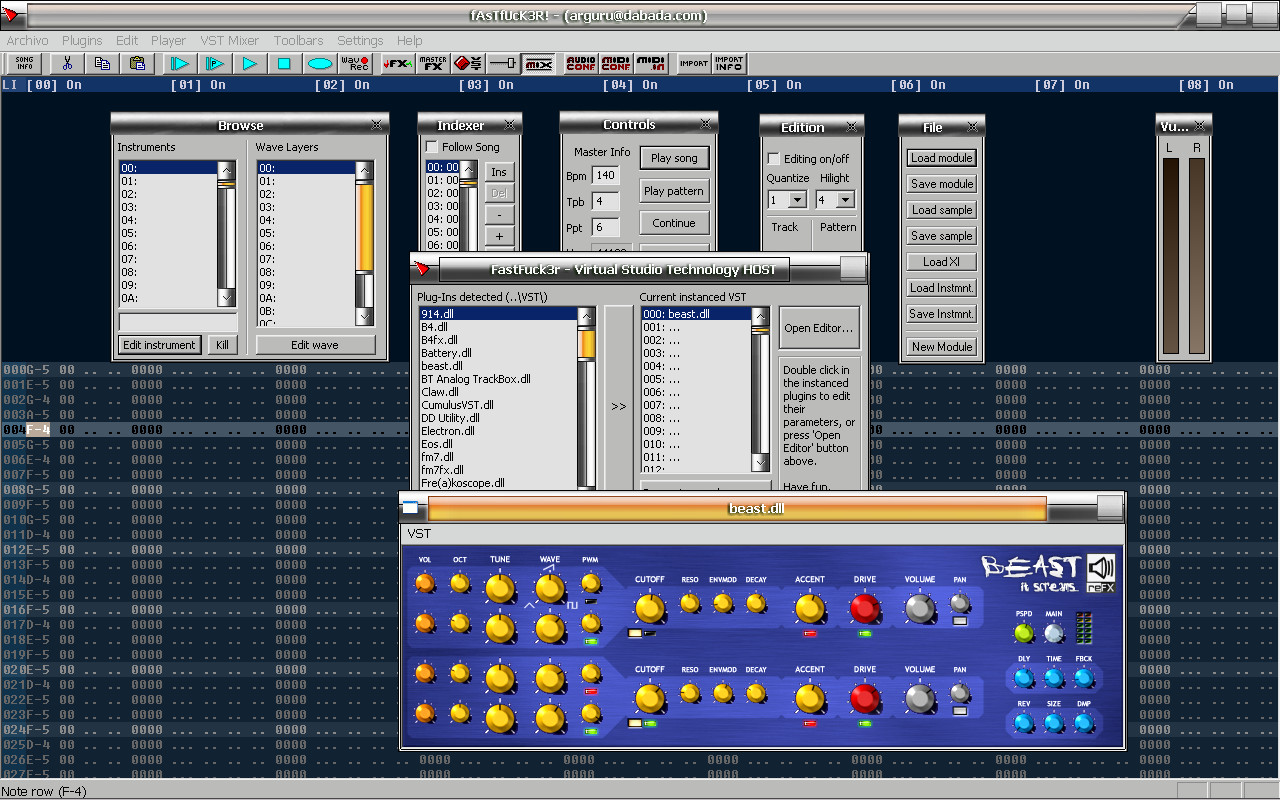Start Wav Rec recording
This screenshot has height=800, width=1280.
click(x=355, y=63)
